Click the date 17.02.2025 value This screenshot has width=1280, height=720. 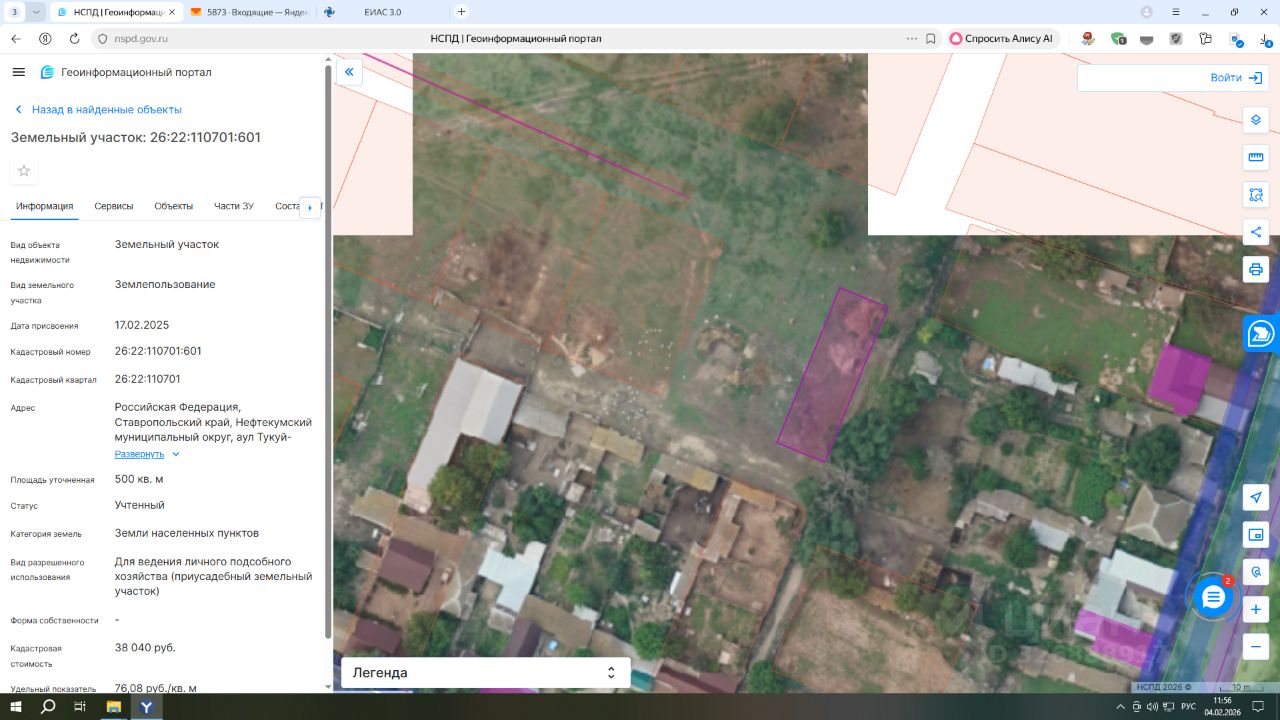(142, 325)
